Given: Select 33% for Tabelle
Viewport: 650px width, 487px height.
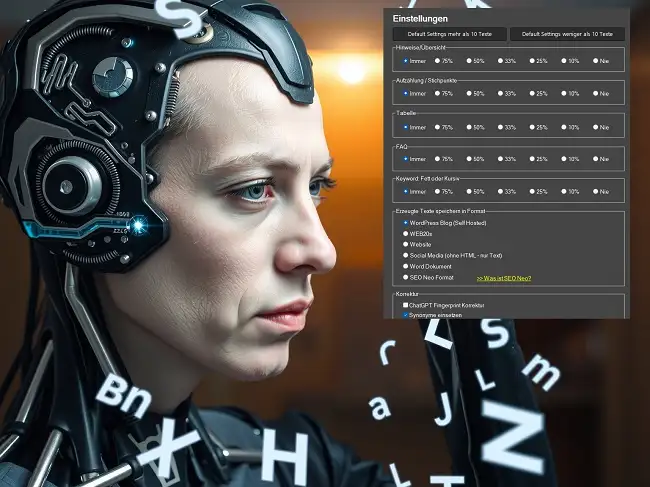Looking at the screenshot, I should [x=500, y=127].
